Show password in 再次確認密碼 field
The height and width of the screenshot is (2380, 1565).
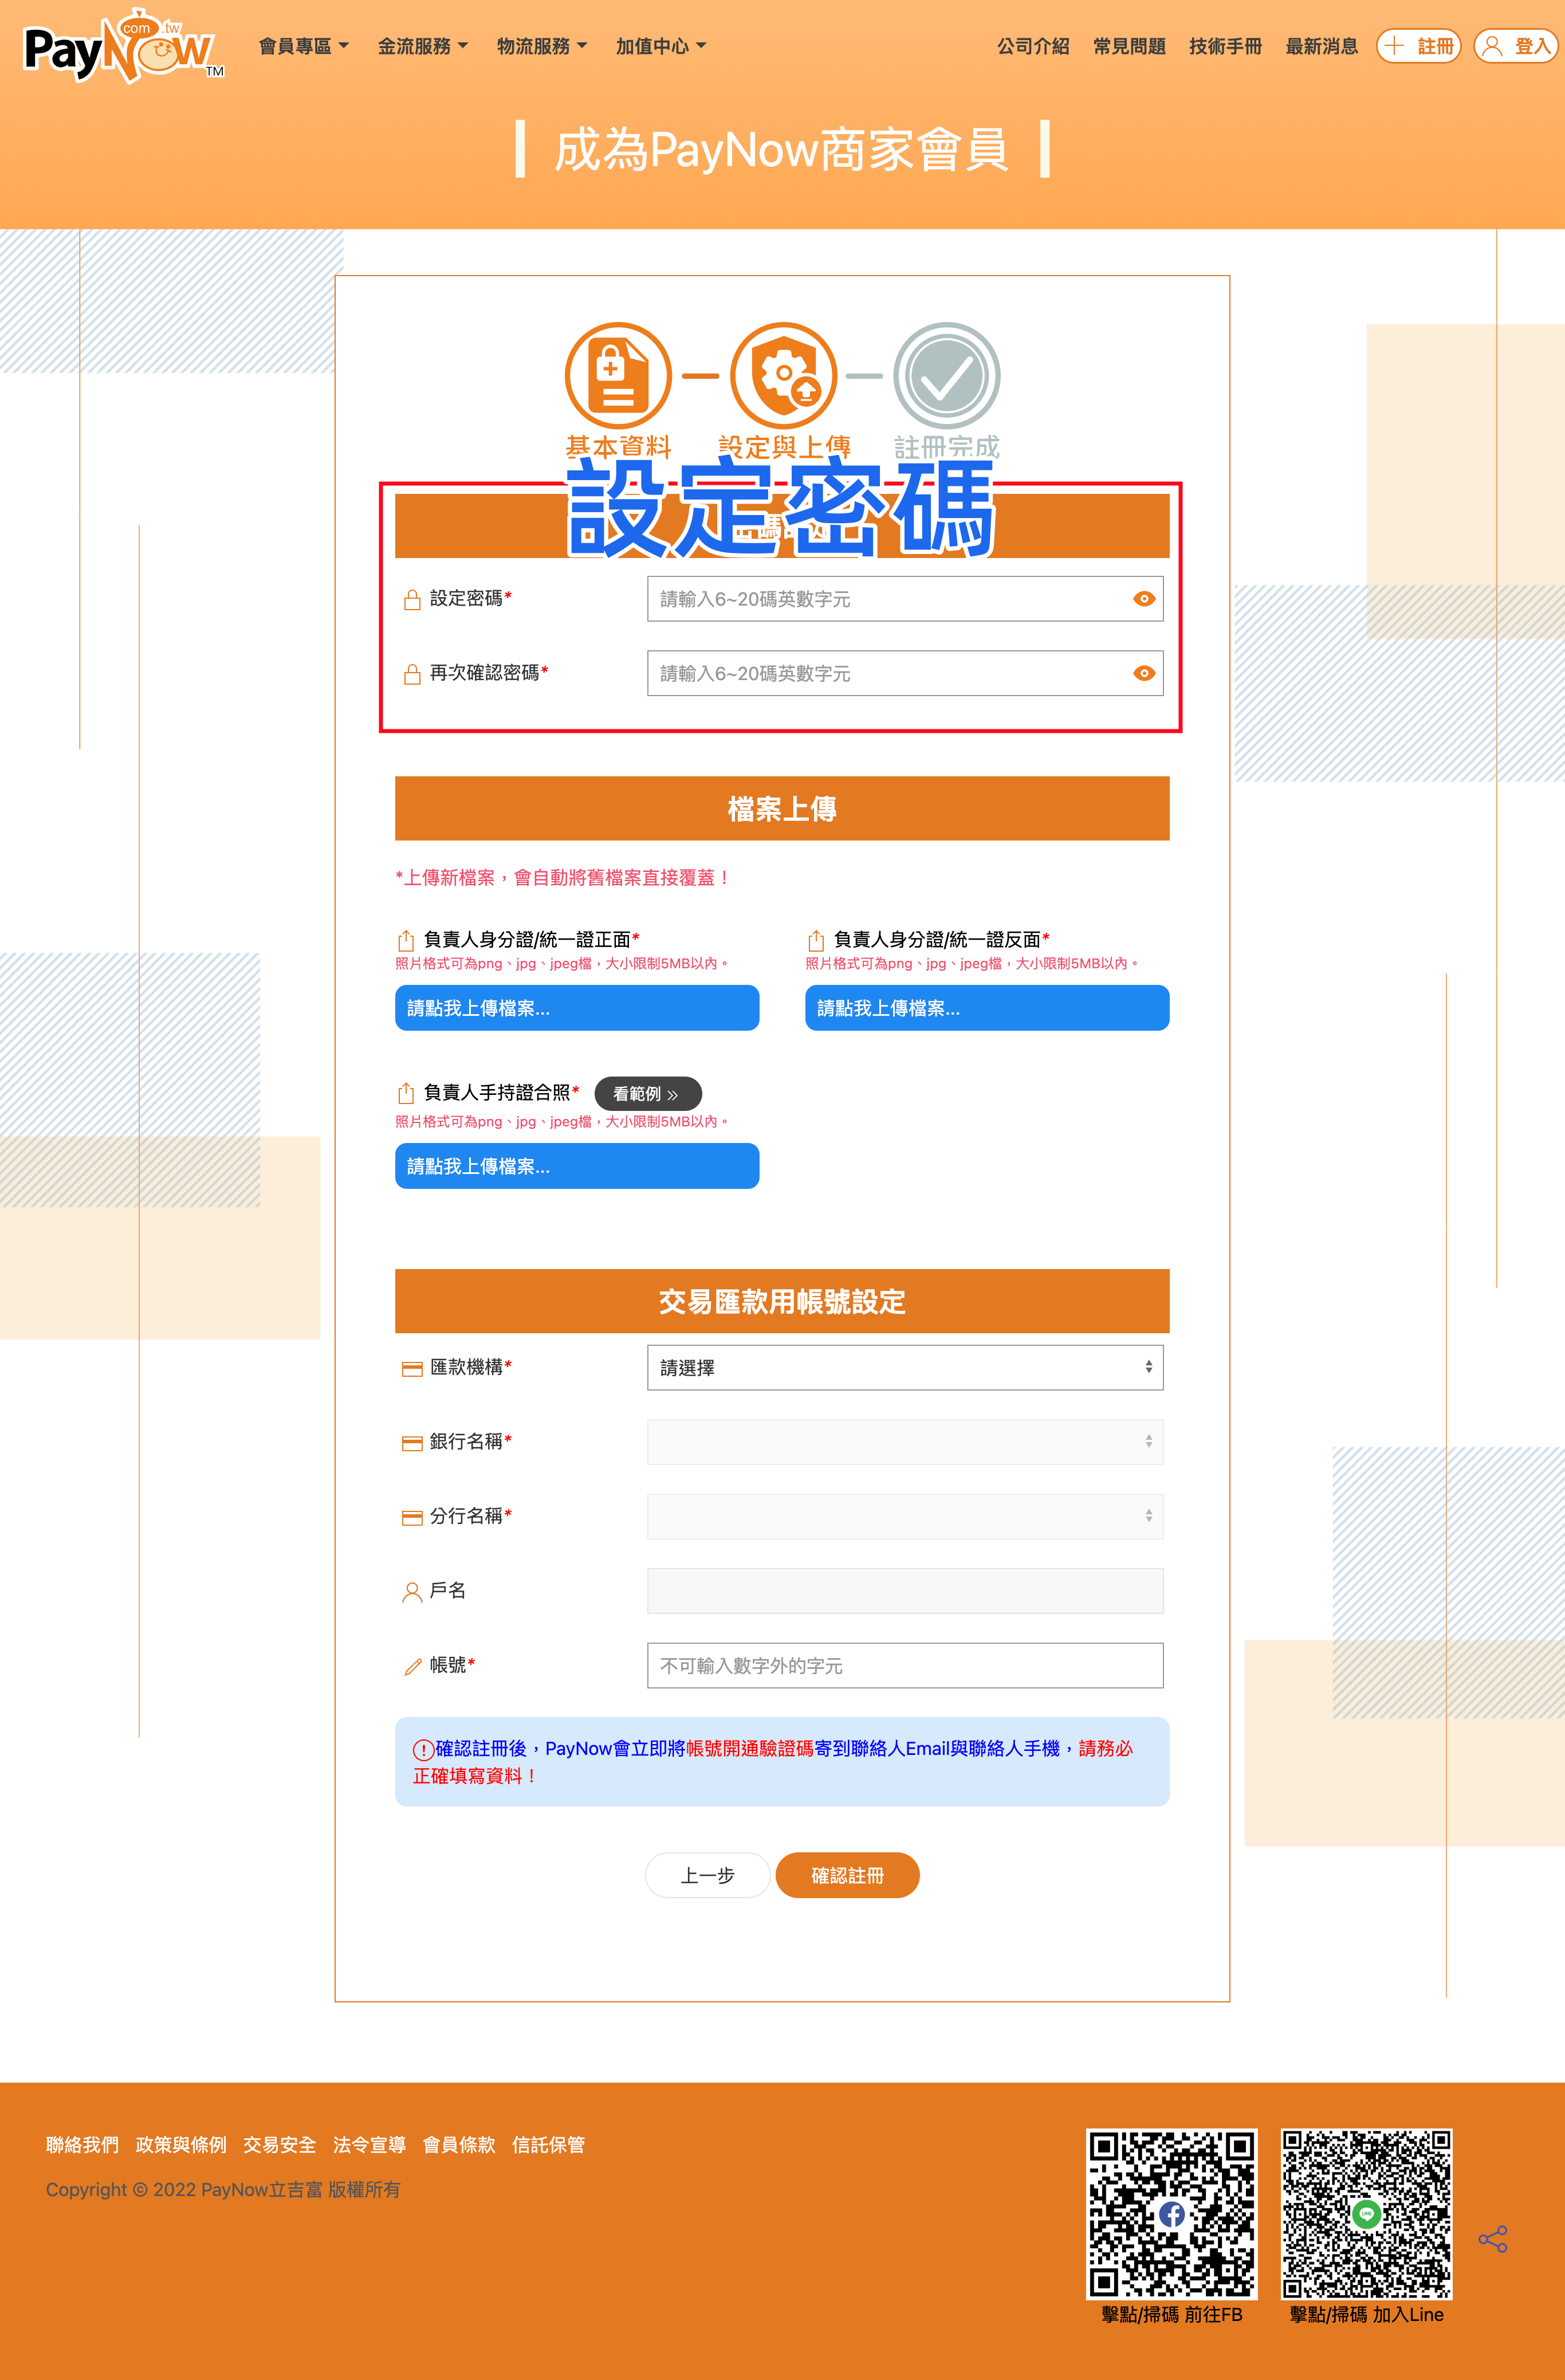point(1144,674)
